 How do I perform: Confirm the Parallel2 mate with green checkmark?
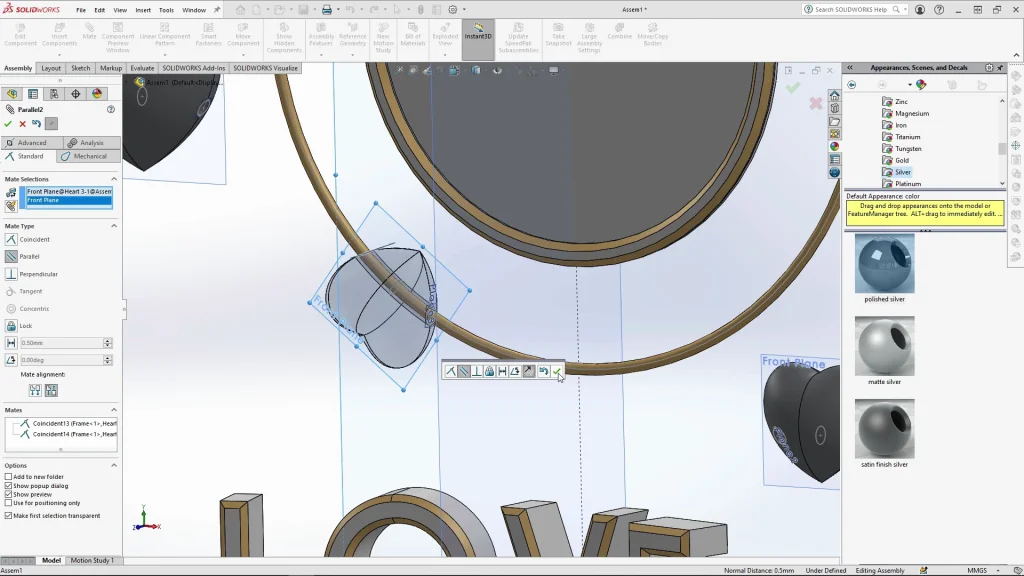[x=9, y=124]
